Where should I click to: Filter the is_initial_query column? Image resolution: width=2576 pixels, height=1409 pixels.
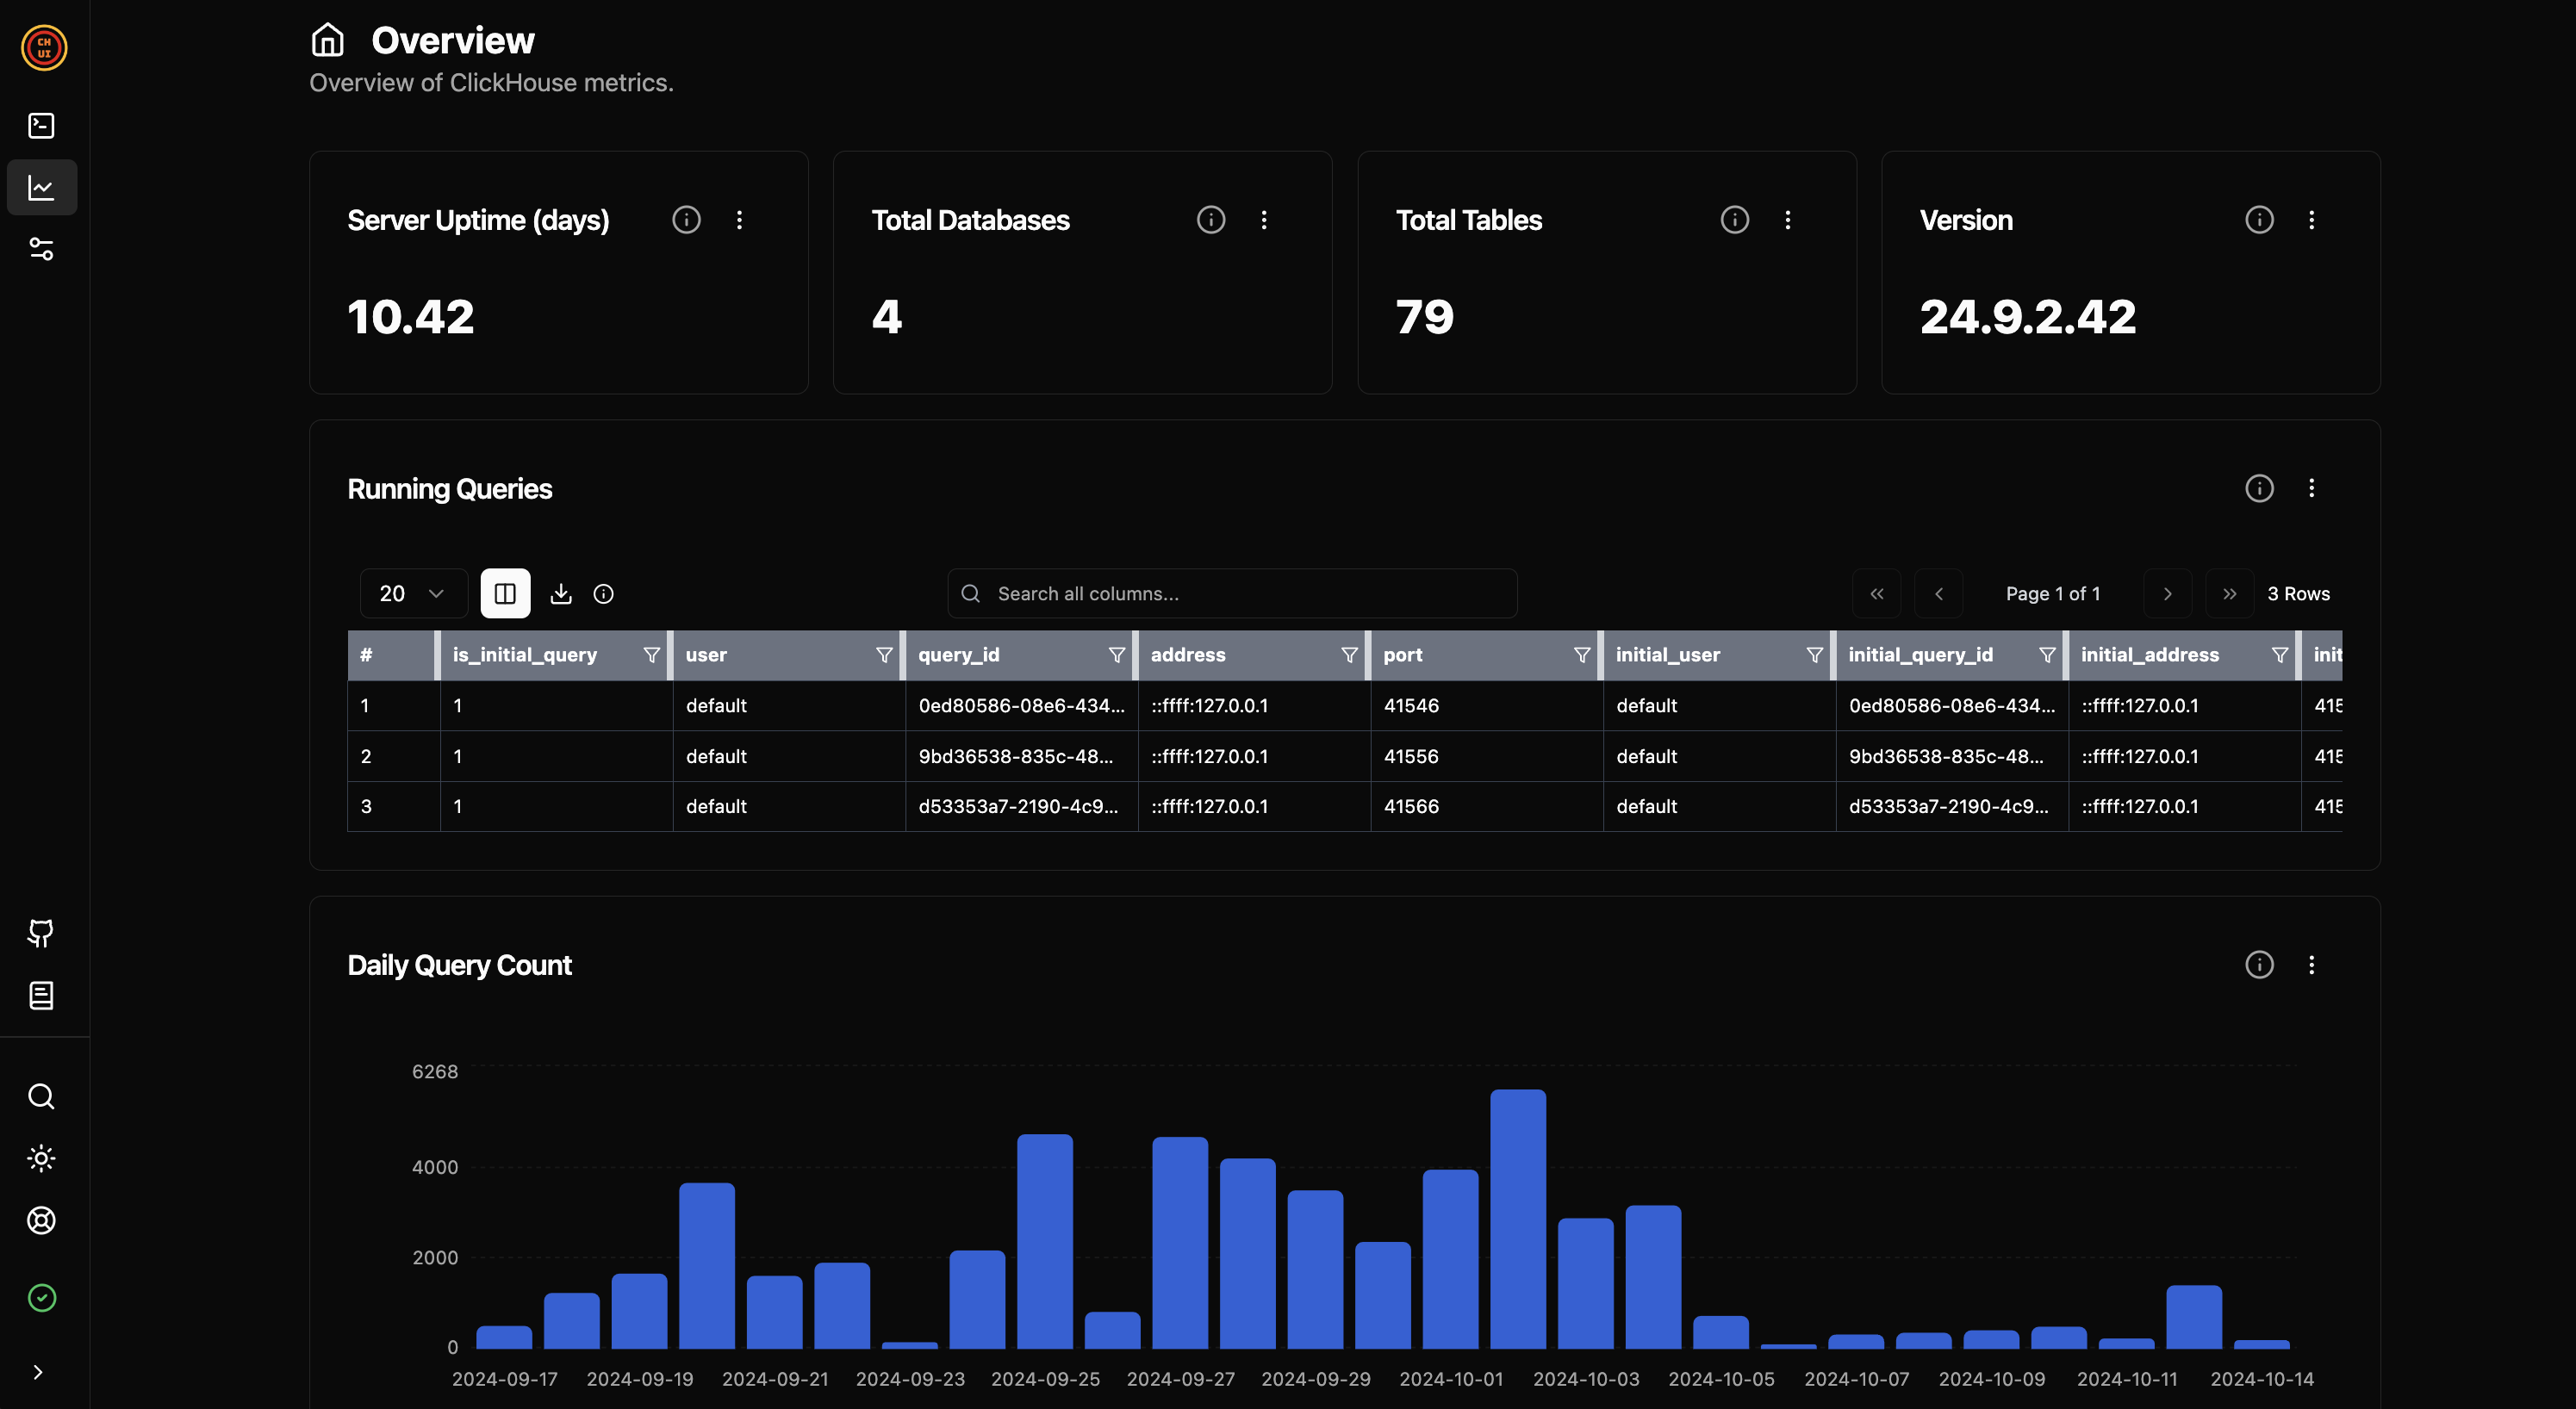[651, 655]
